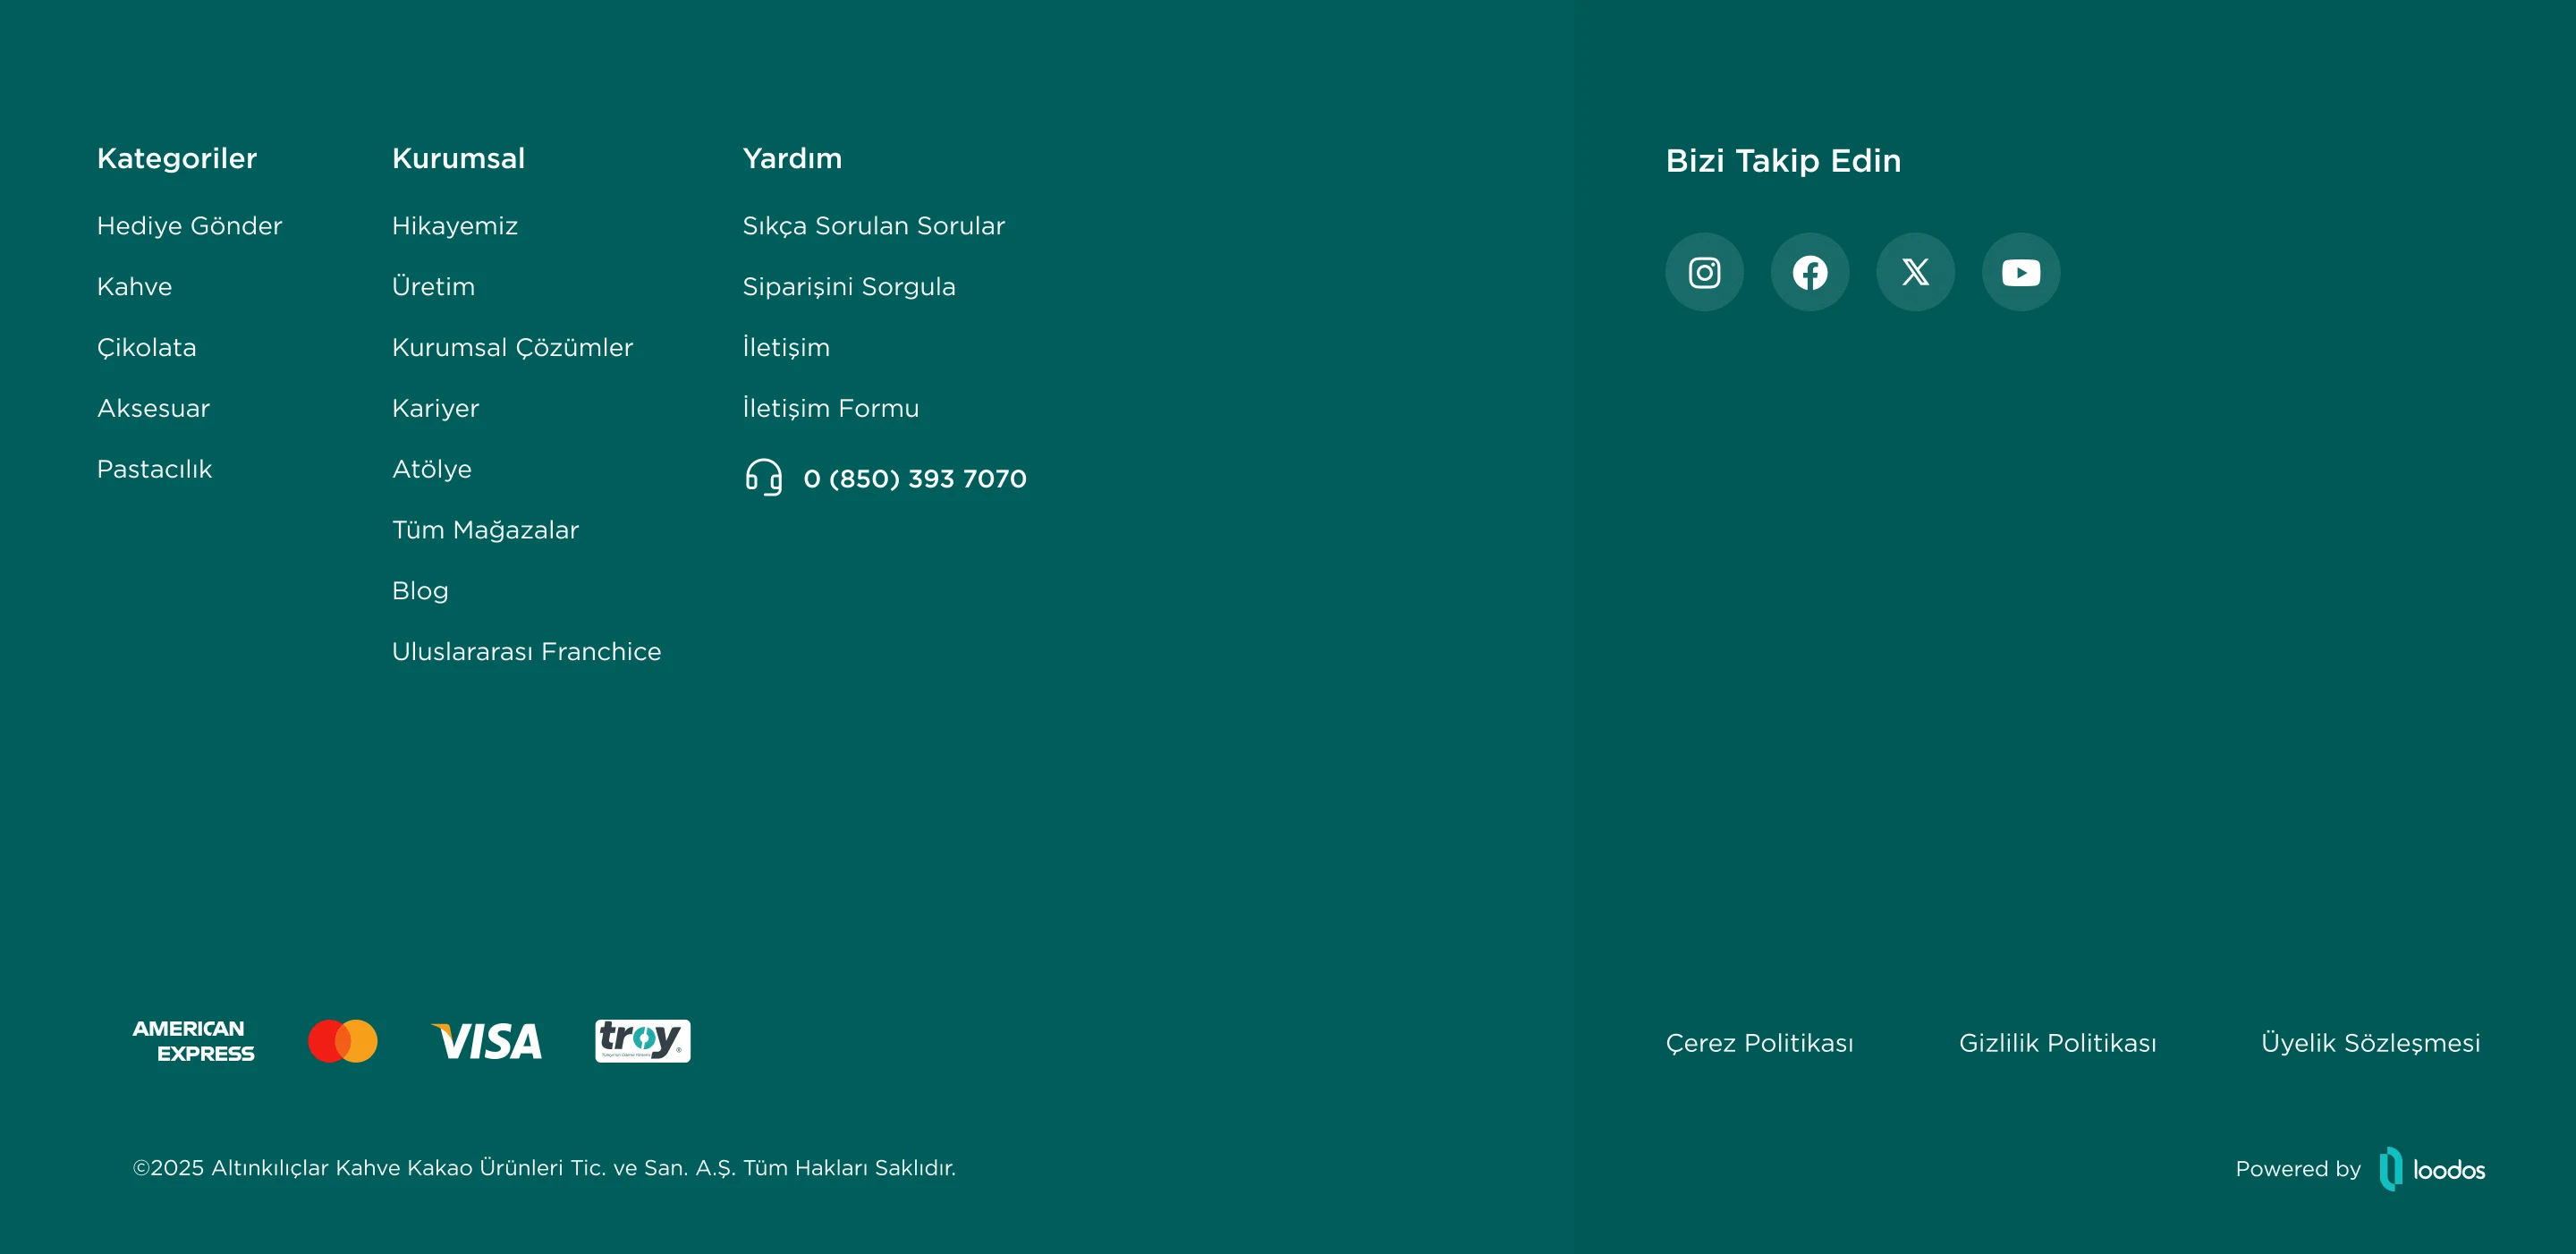Go to Kurumsal Çözümler
Viewport: 2576px width, 1254px height.
click(x=513, y=348)
